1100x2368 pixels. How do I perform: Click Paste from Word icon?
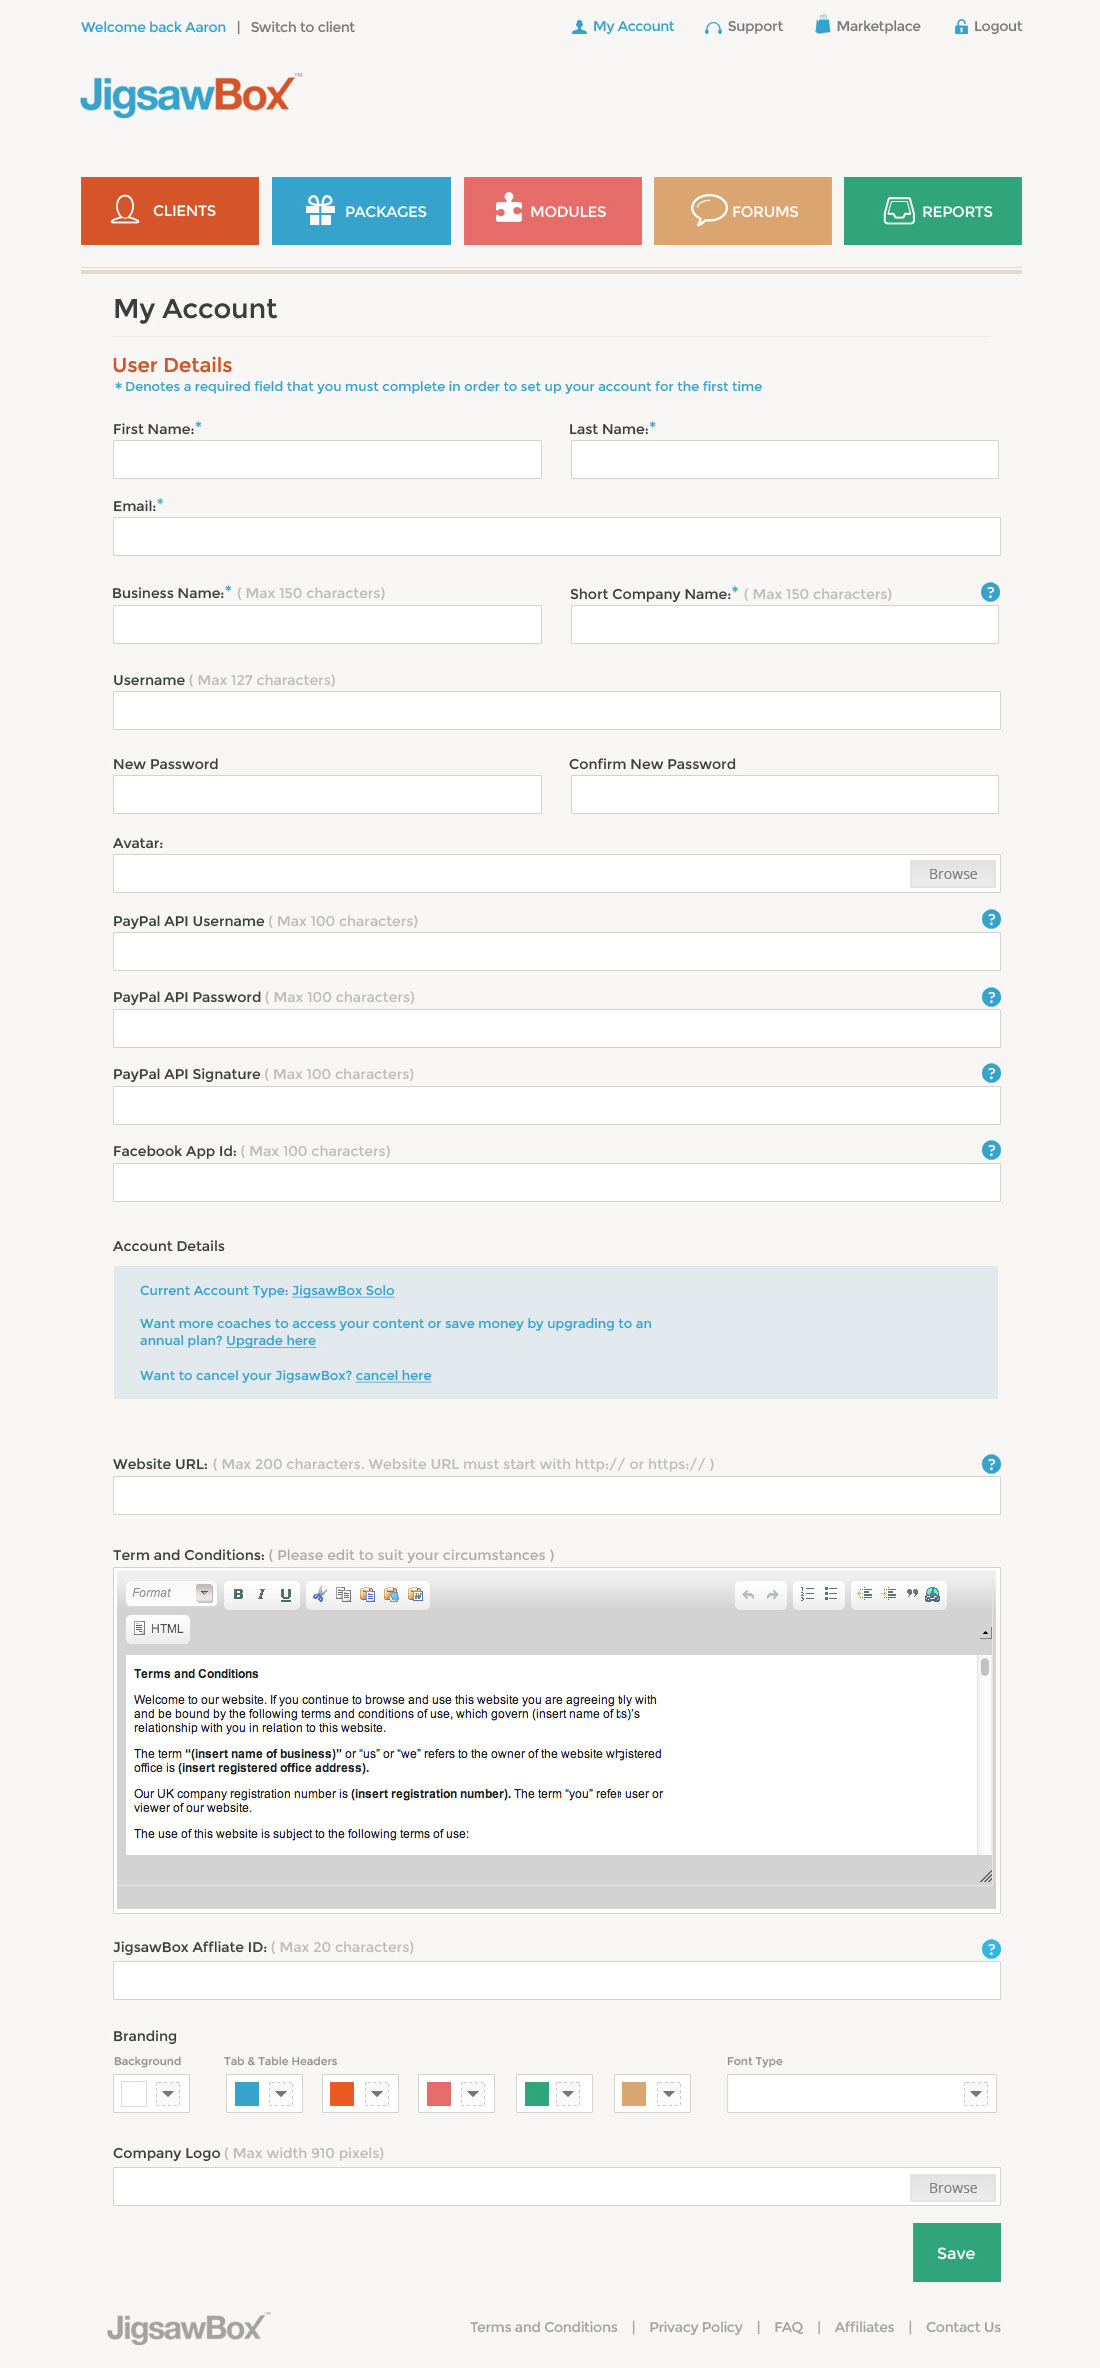415,1594
